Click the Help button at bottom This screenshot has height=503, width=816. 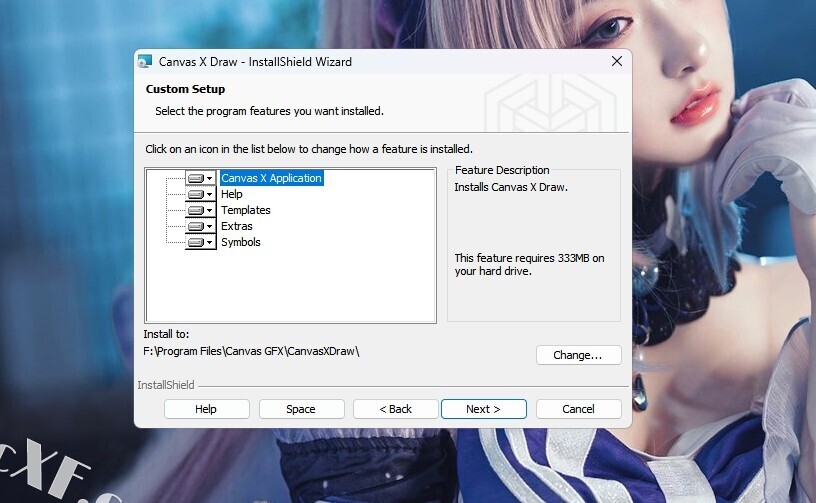click(x=206, y=409)
